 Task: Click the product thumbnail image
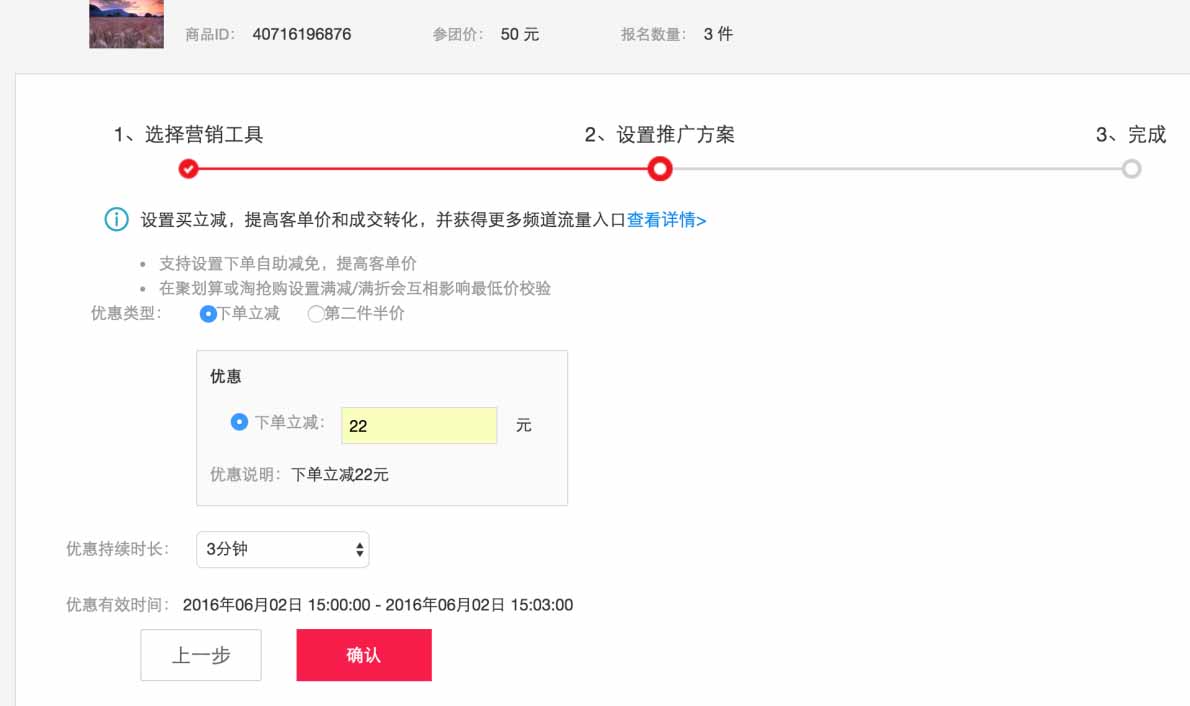126,24
